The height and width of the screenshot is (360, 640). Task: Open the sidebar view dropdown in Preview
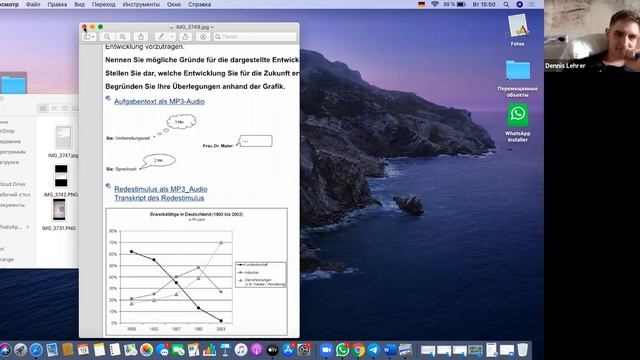click(x=89, y=37)
